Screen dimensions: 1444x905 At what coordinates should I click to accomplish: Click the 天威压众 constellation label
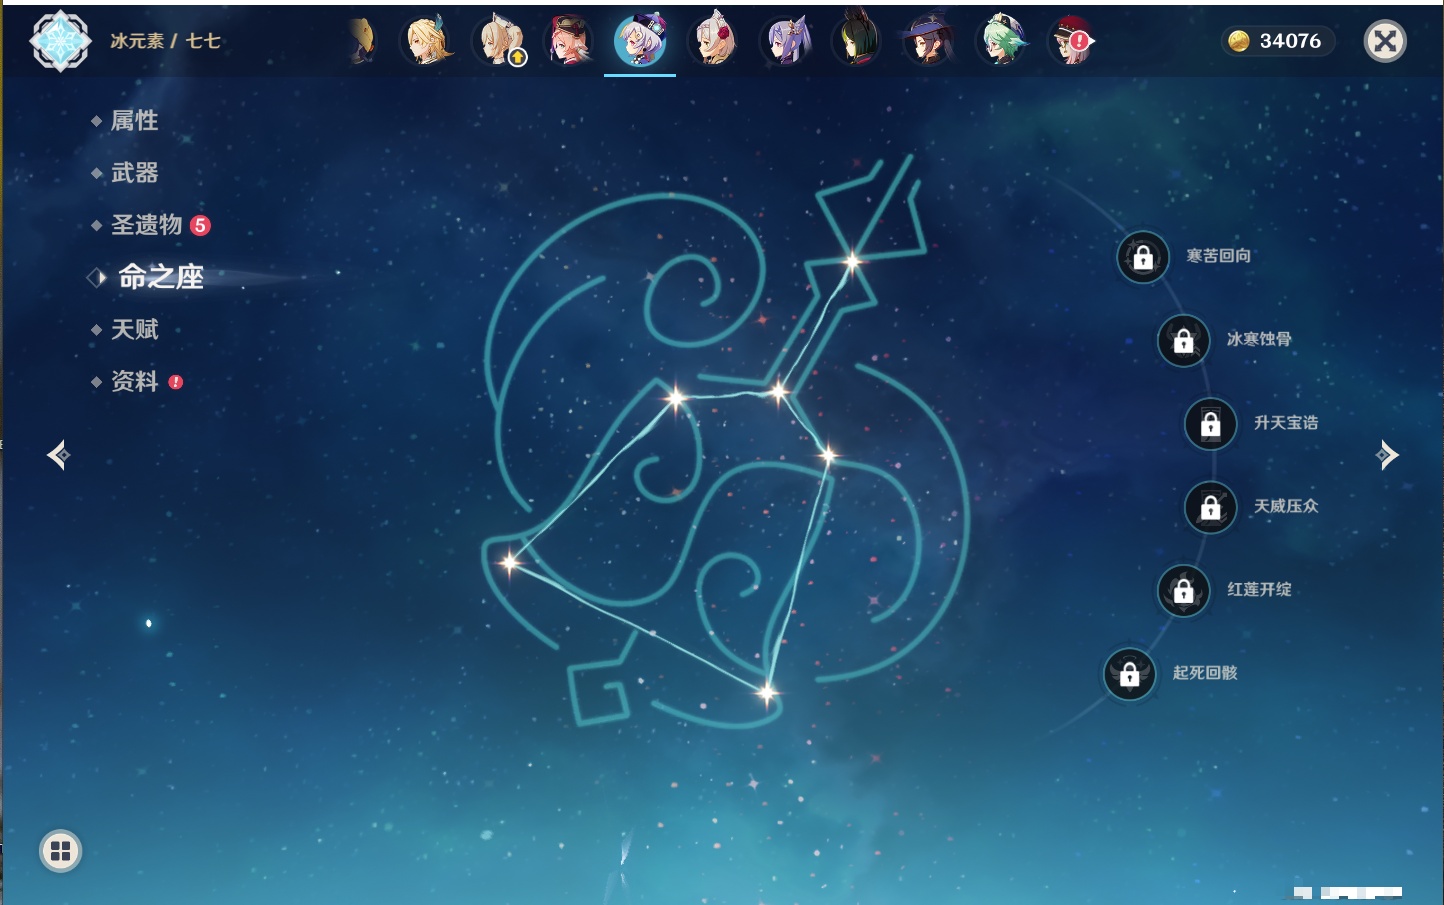tap(1286, 506)
